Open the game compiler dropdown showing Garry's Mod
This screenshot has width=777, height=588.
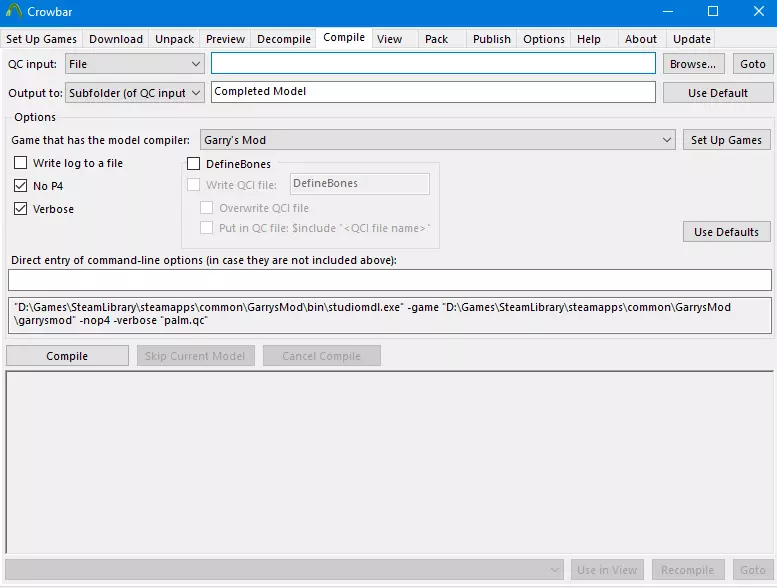pos(438,140)
